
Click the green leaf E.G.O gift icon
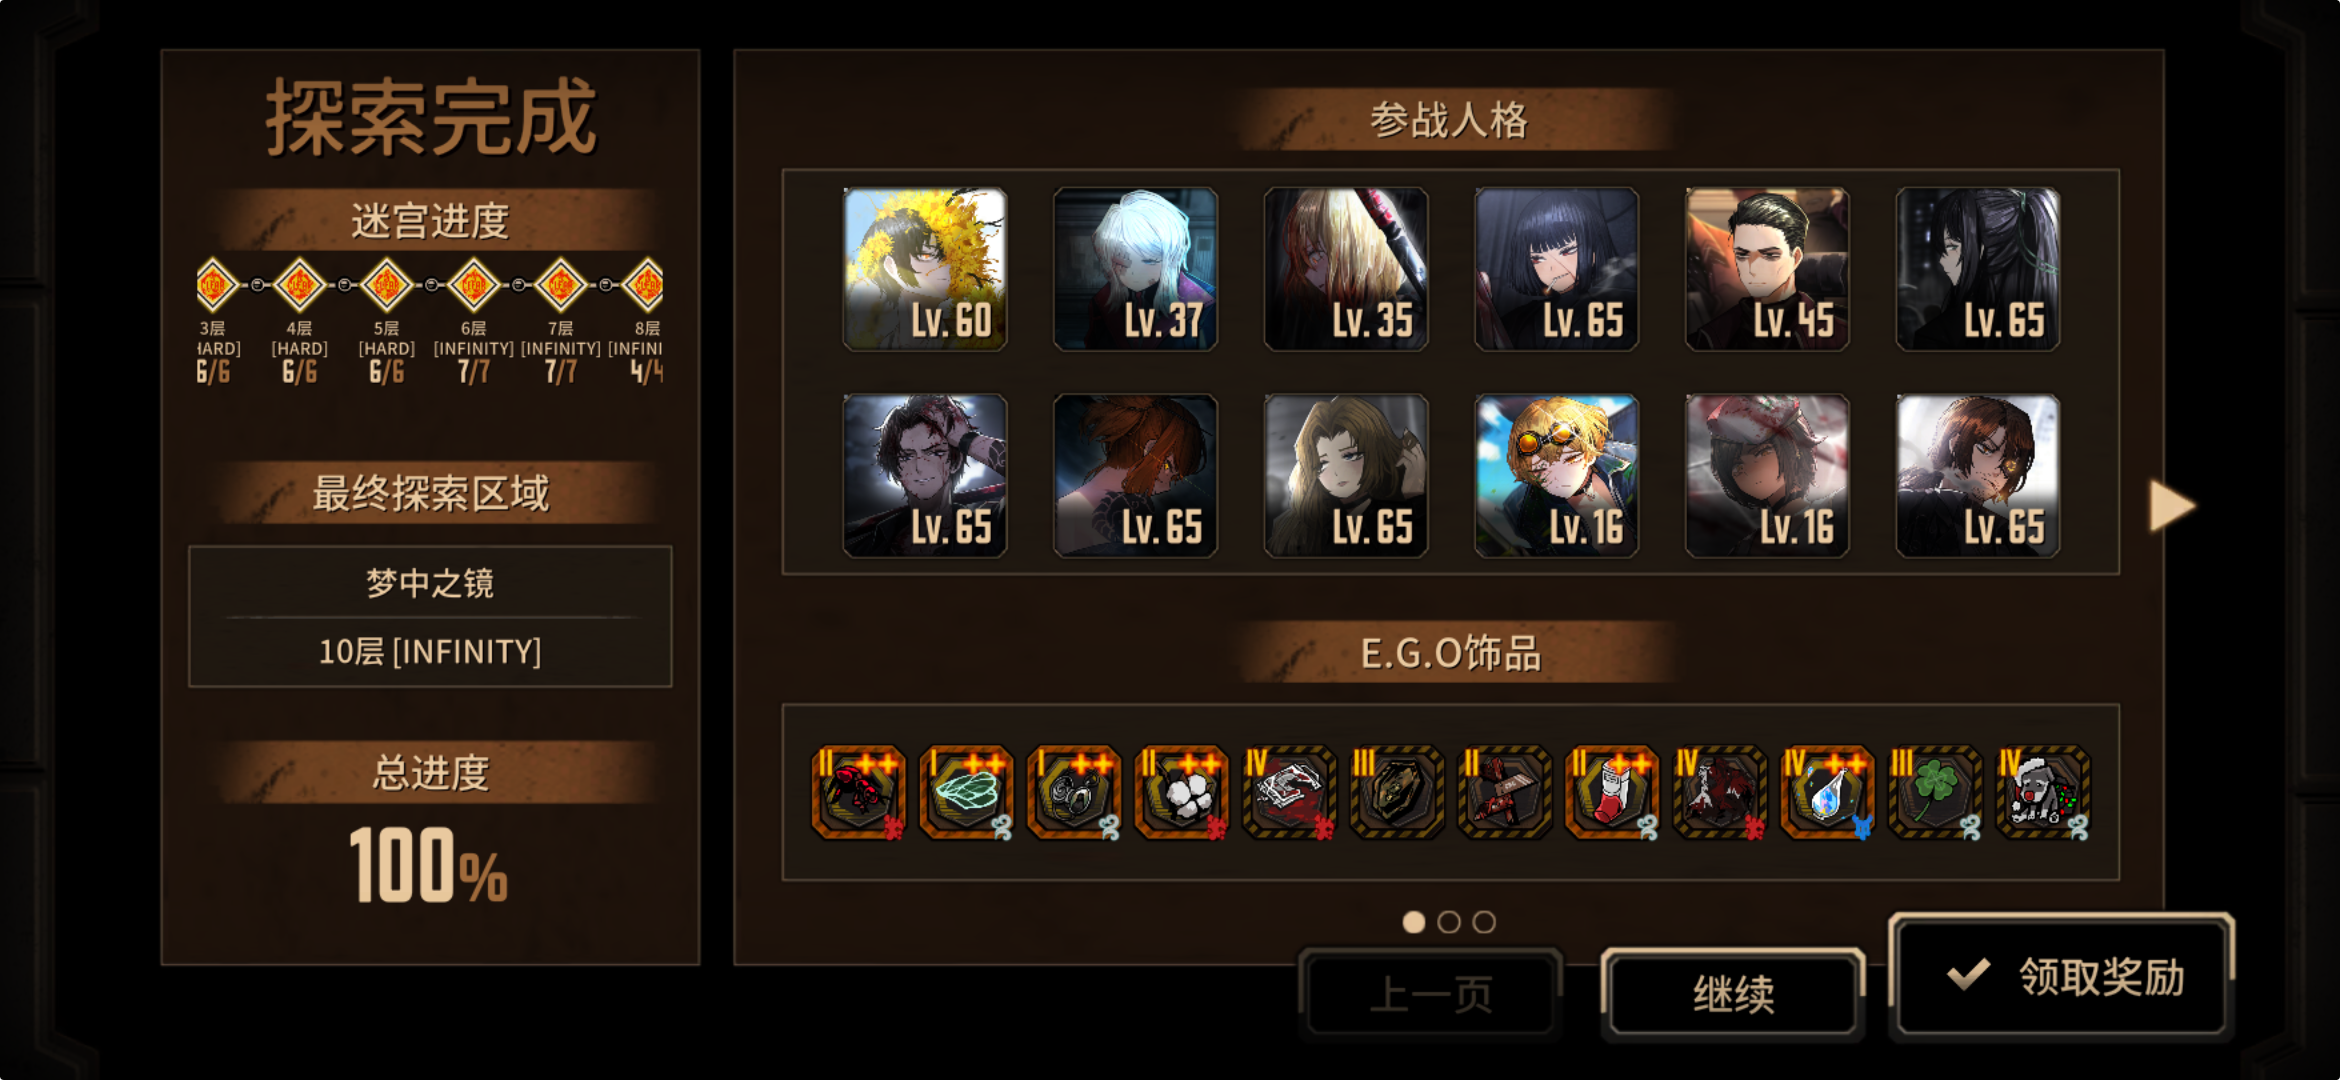click(x=966, y=792)
